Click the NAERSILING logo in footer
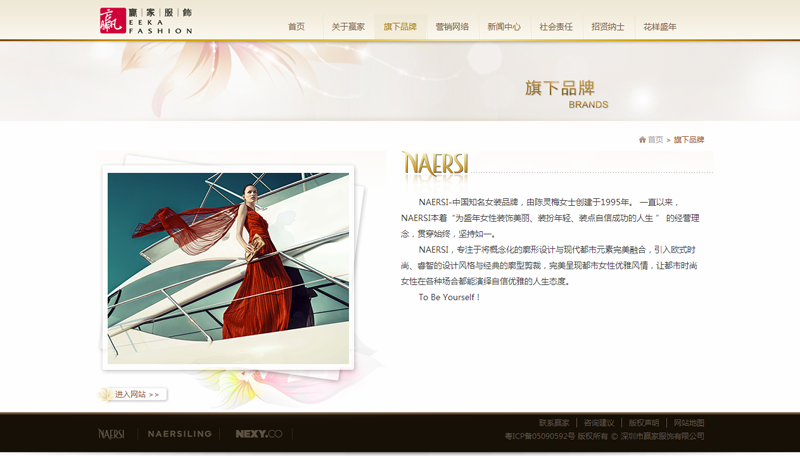This screenshot has height=456, width=800. coord(180,434)
